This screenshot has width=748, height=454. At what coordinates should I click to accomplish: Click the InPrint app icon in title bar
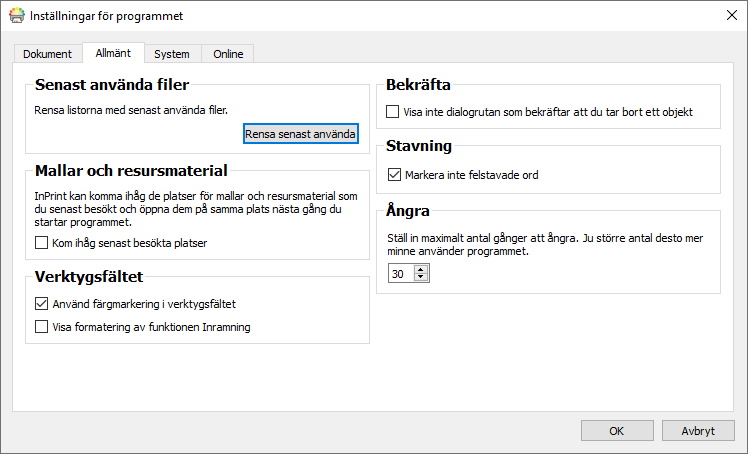coord(15,16)
